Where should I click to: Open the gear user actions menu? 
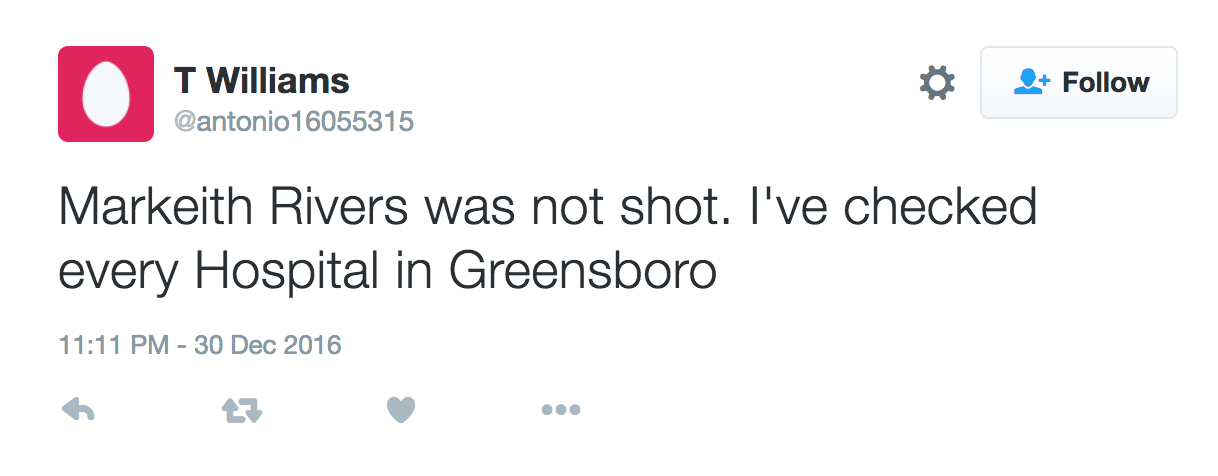(x=937, y=83)
